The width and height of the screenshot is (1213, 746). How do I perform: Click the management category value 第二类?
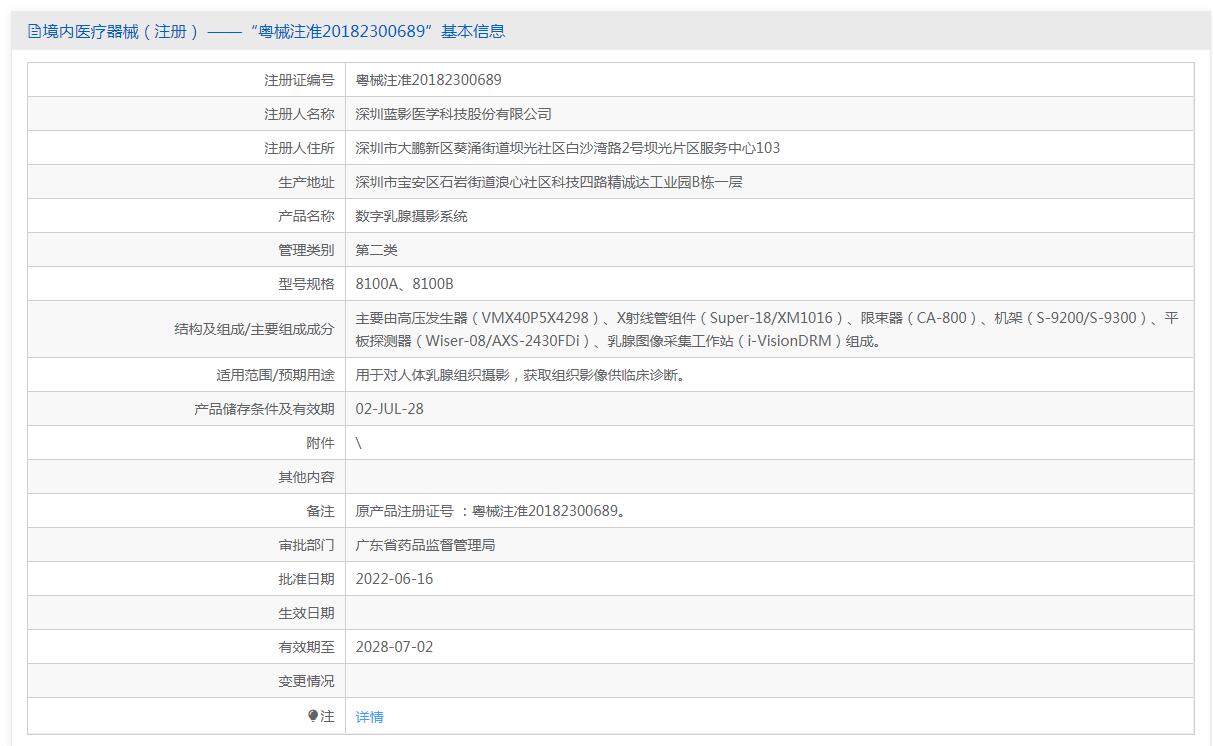376,250
